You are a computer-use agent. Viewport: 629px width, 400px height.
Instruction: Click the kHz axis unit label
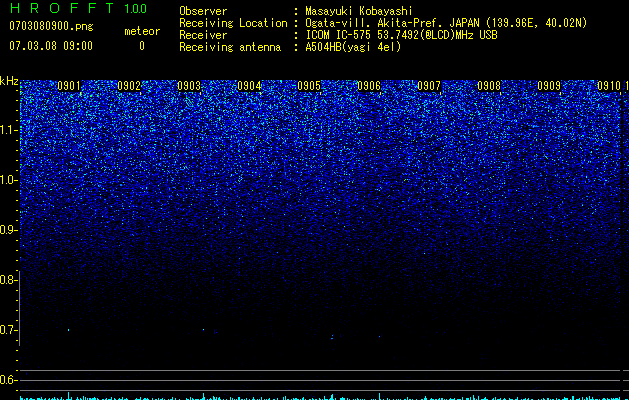tap(9, 81)
